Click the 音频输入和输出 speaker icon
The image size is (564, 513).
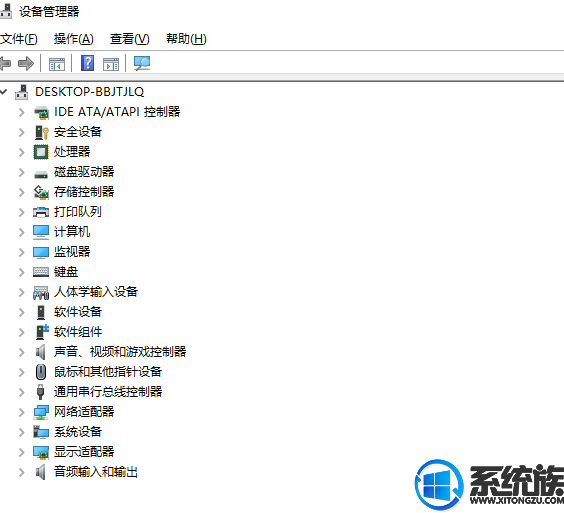[x=41, y=472]
